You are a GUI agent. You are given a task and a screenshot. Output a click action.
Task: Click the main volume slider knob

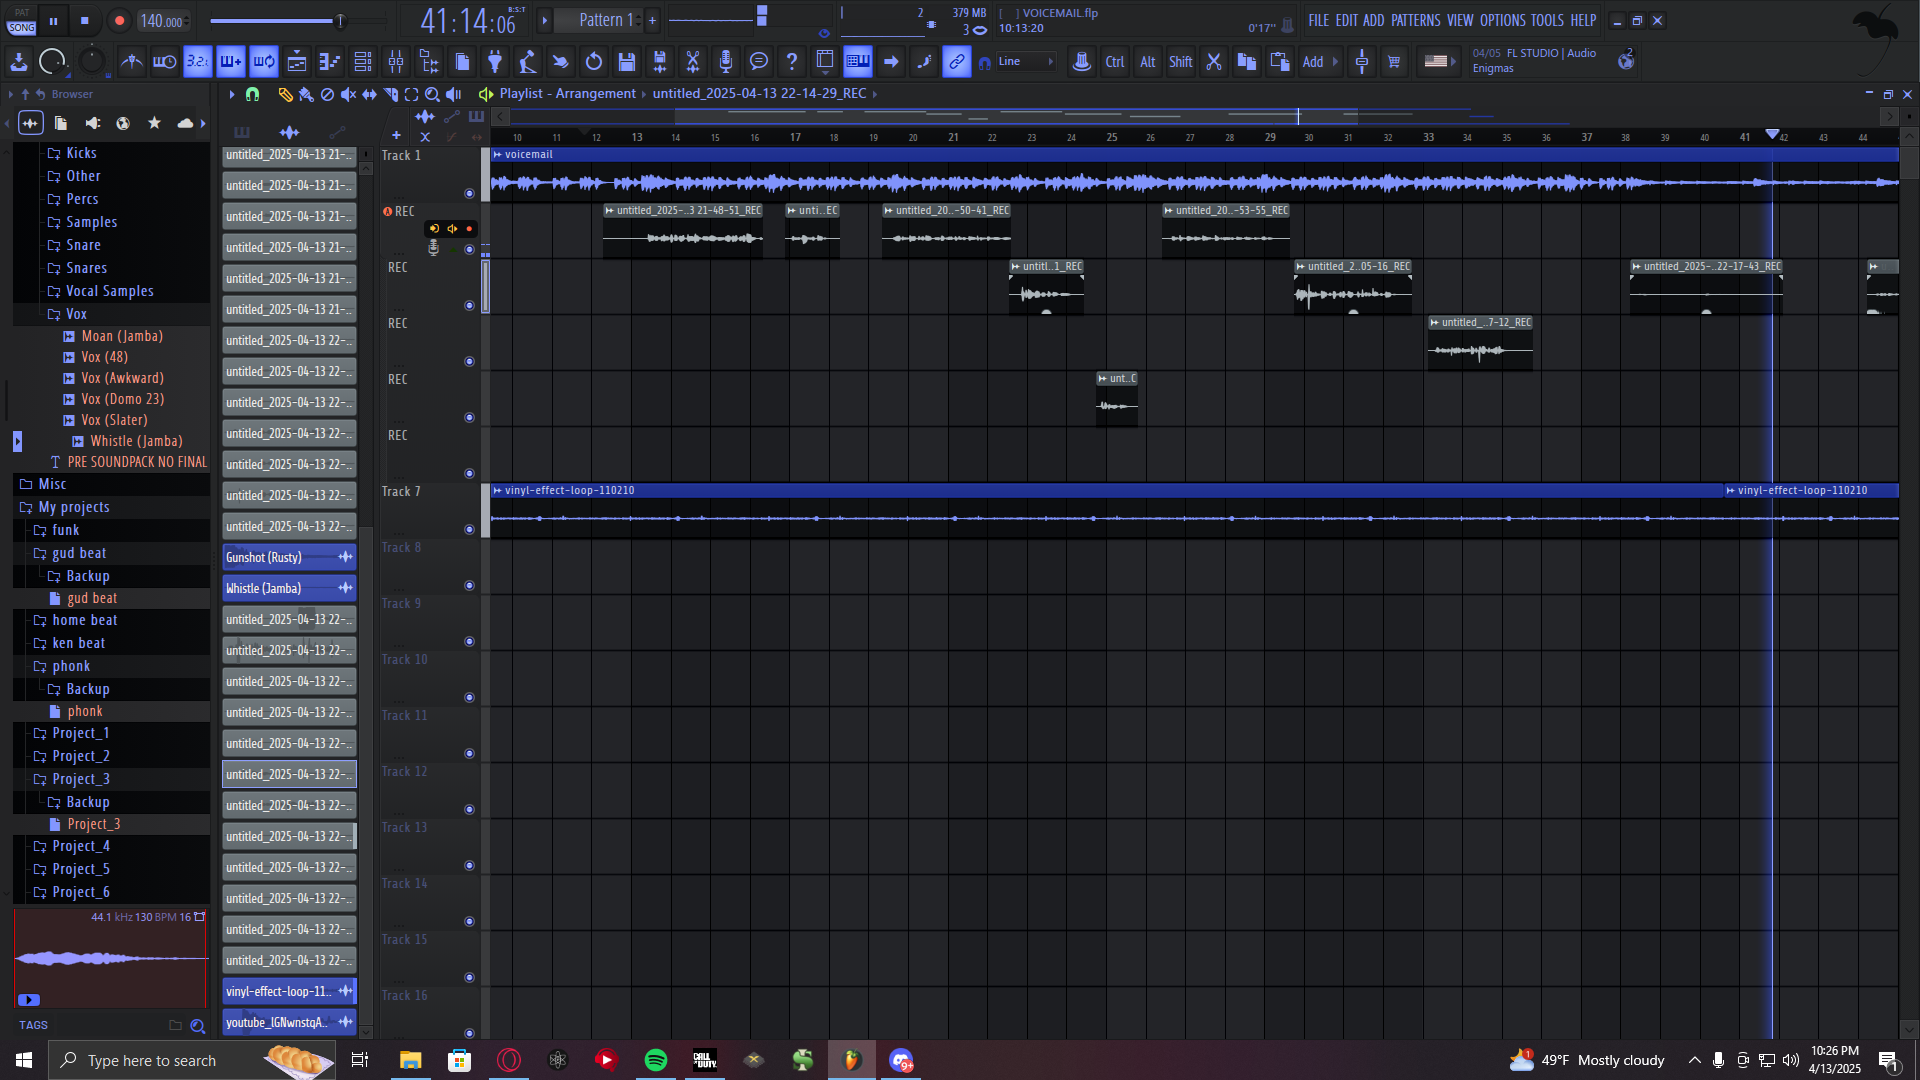[340, 20]
